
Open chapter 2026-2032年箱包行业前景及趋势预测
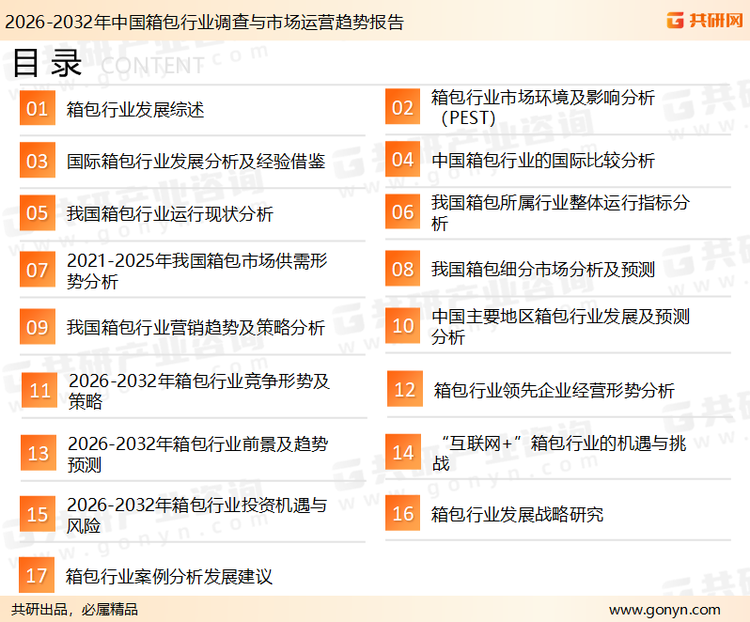tap(198, 454)
